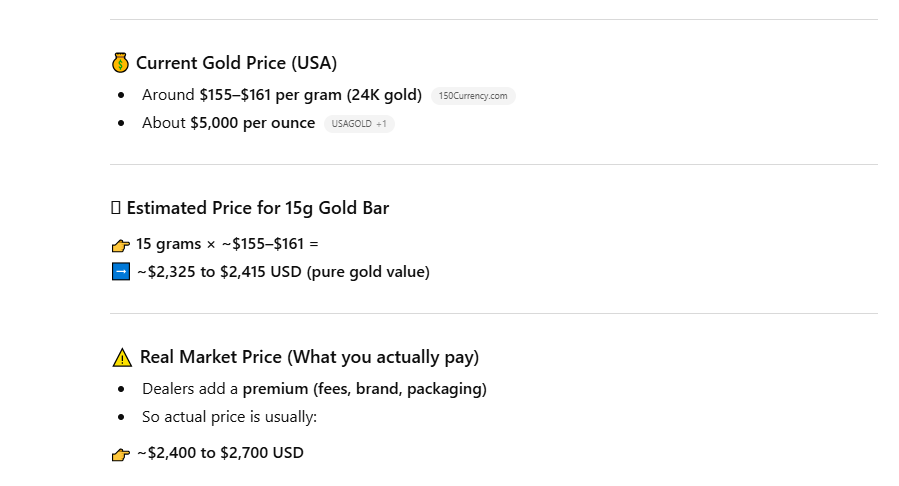
Task: Click the "+1" additional sources indicator
Action: click(x=382, y=124)
